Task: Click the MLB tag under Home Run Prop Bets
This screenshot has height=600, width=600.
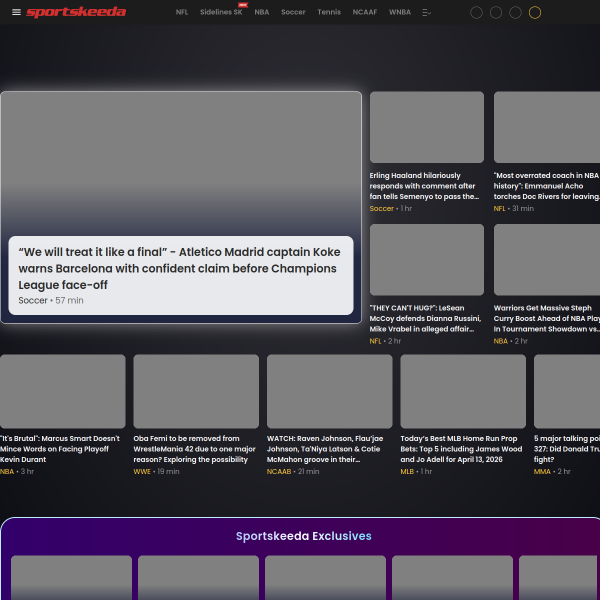Action: point(407,471)
